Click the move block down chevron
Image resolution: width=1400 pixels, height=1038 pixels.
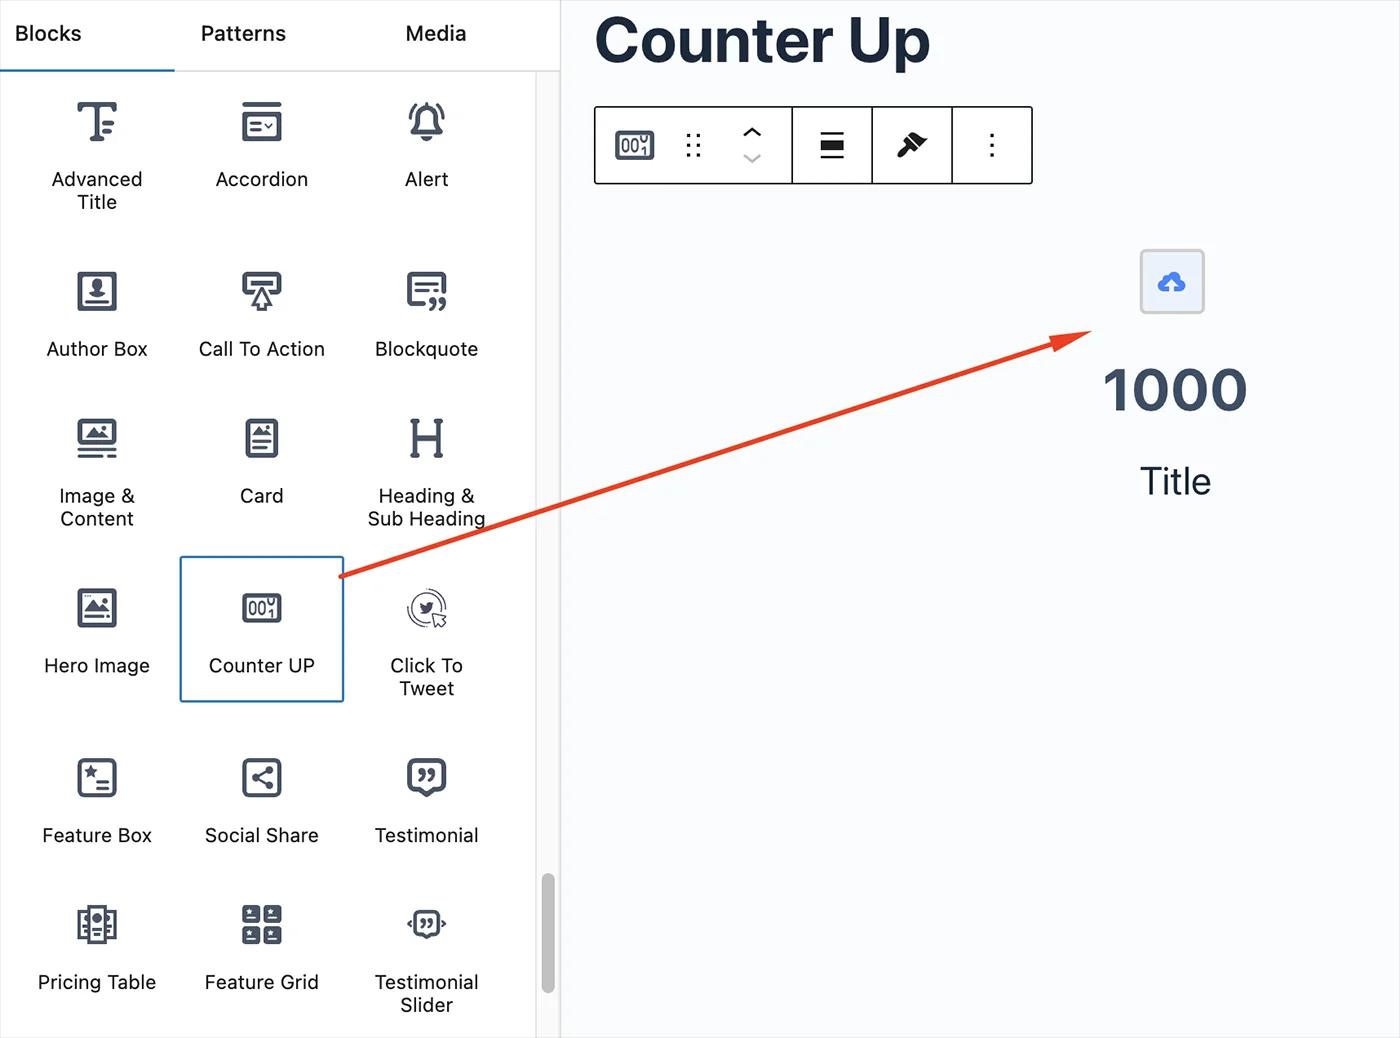click(x=751, y=159)
